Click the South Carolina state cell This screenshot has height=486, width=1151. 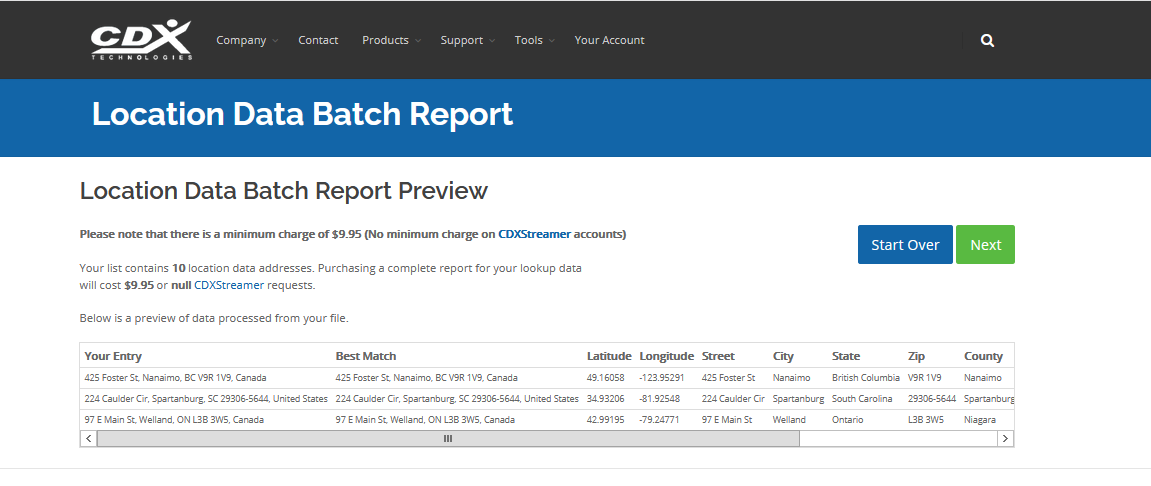[862, 399]
